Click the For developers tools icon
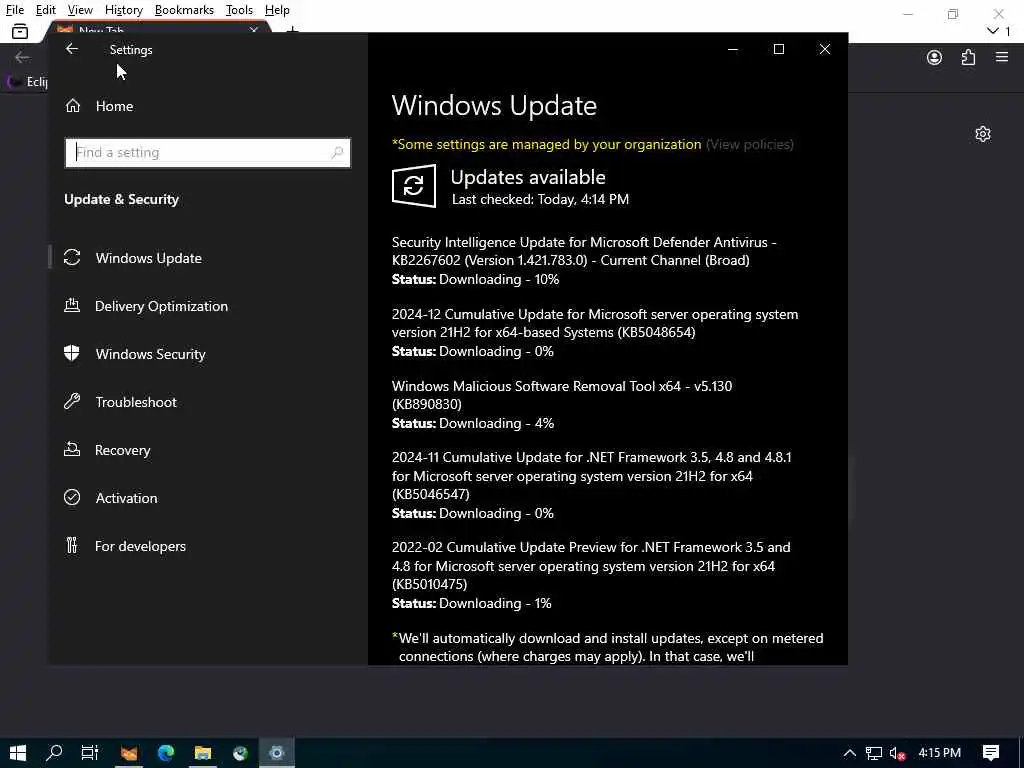 (x=72, y=545)
